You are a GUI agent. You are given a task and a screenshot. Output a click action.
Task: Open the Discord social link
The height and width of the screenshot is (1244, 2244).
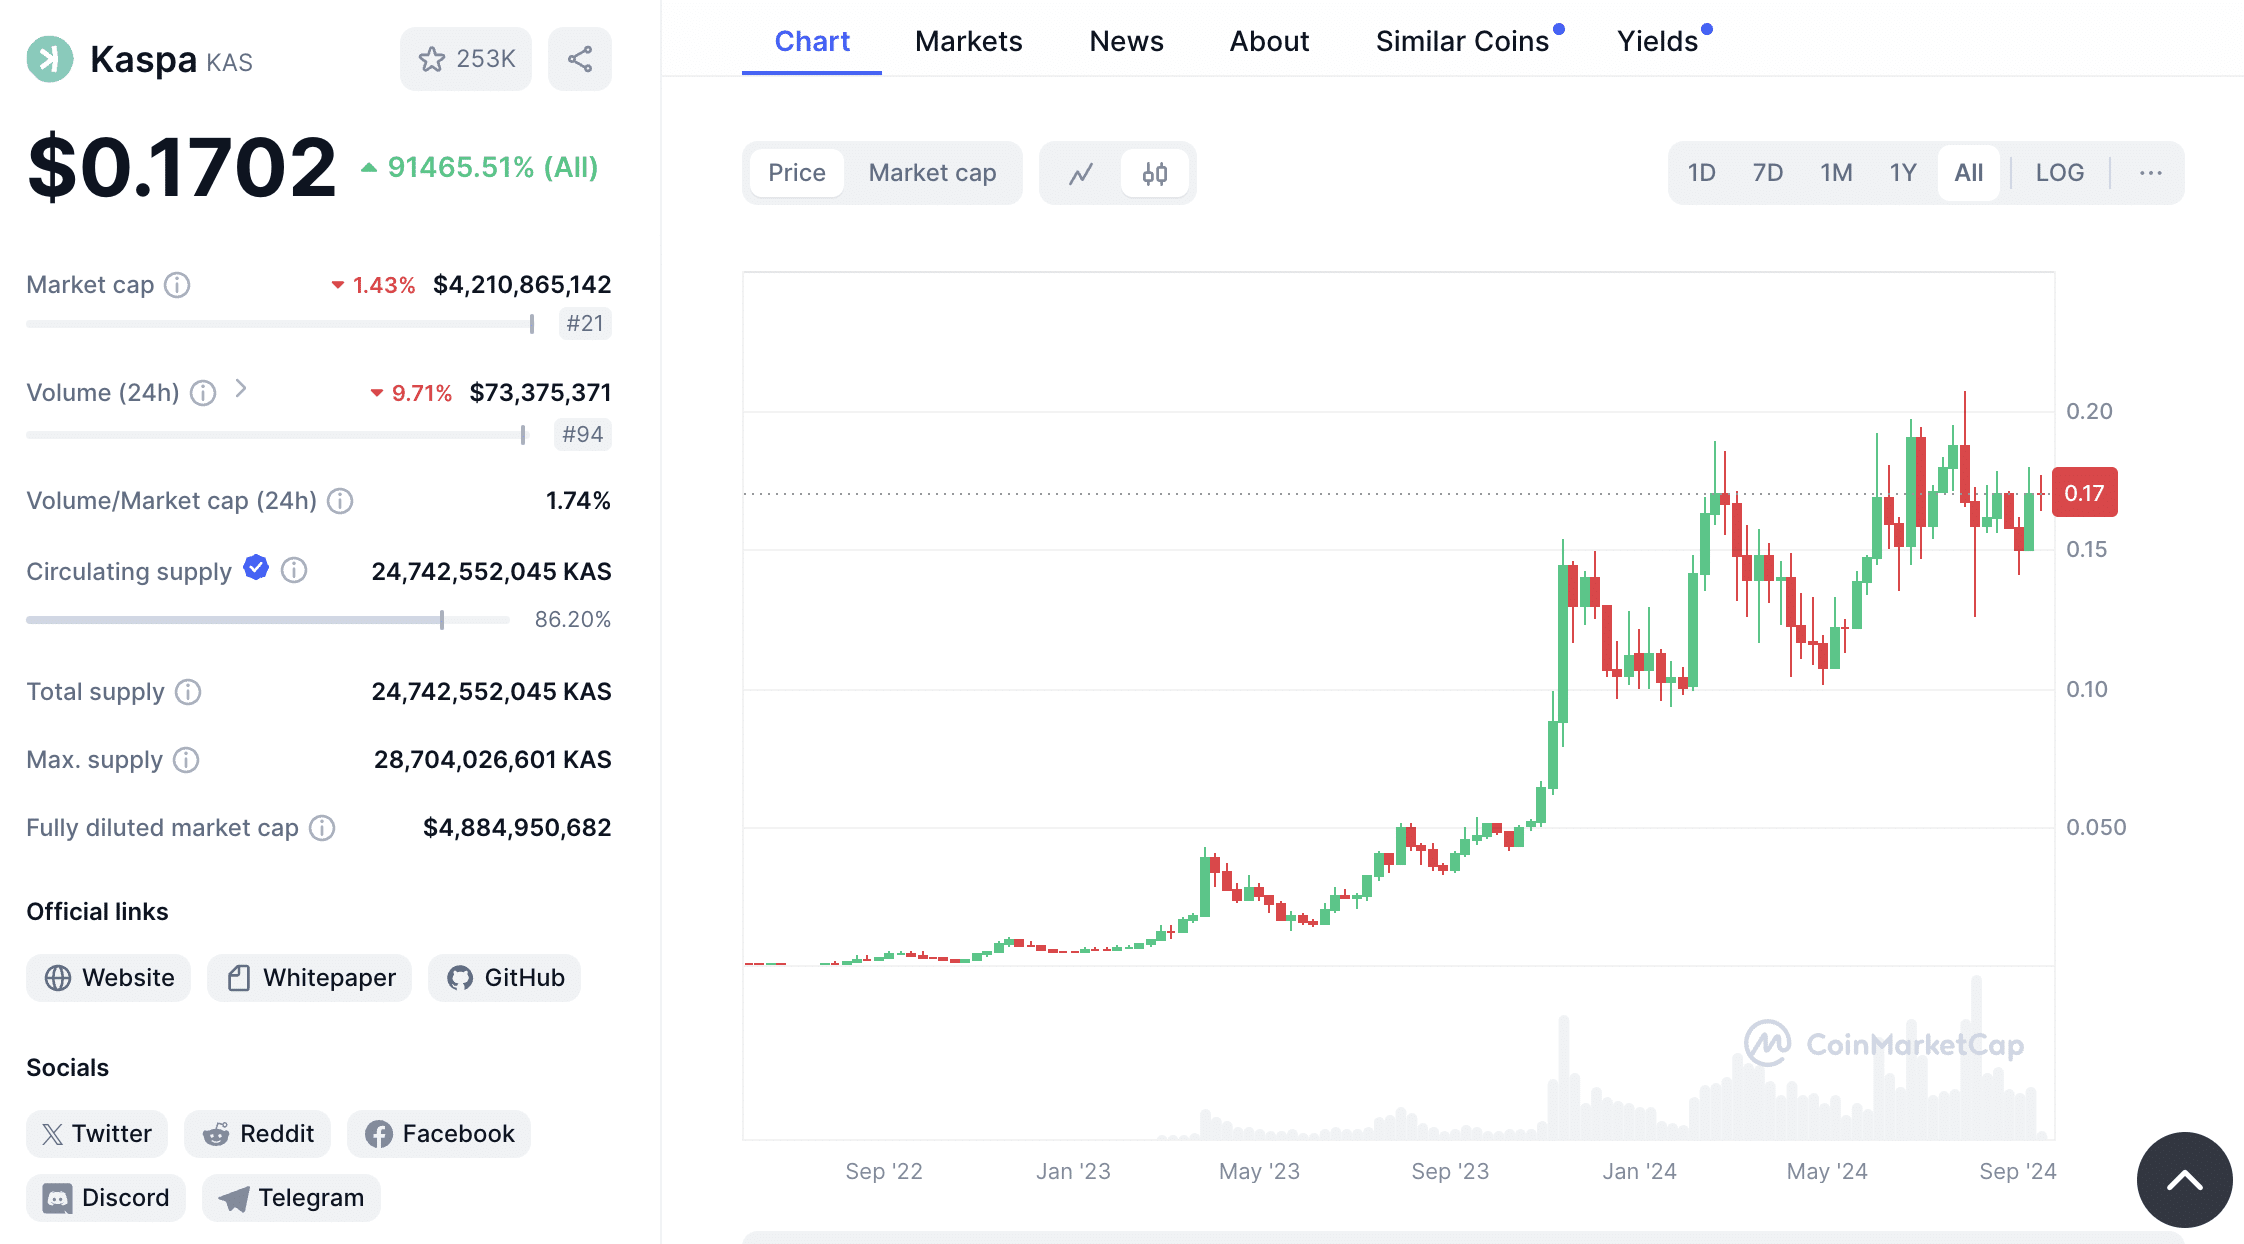pyautogui.click(x=106, y=1198)
